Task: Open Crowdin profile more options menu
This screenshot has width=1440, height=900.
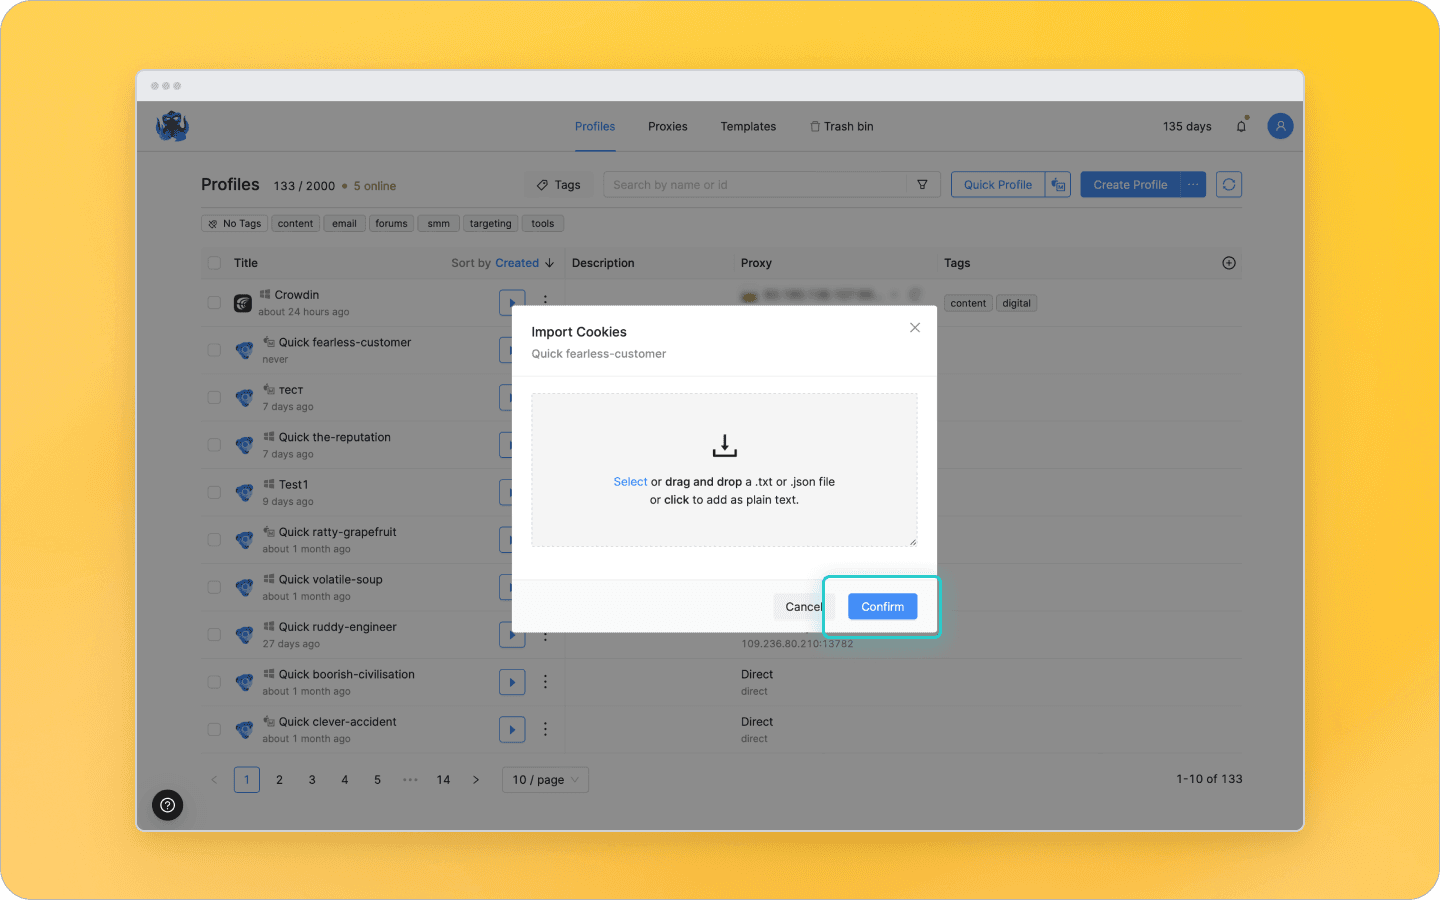Action: (x=545, y=300)
